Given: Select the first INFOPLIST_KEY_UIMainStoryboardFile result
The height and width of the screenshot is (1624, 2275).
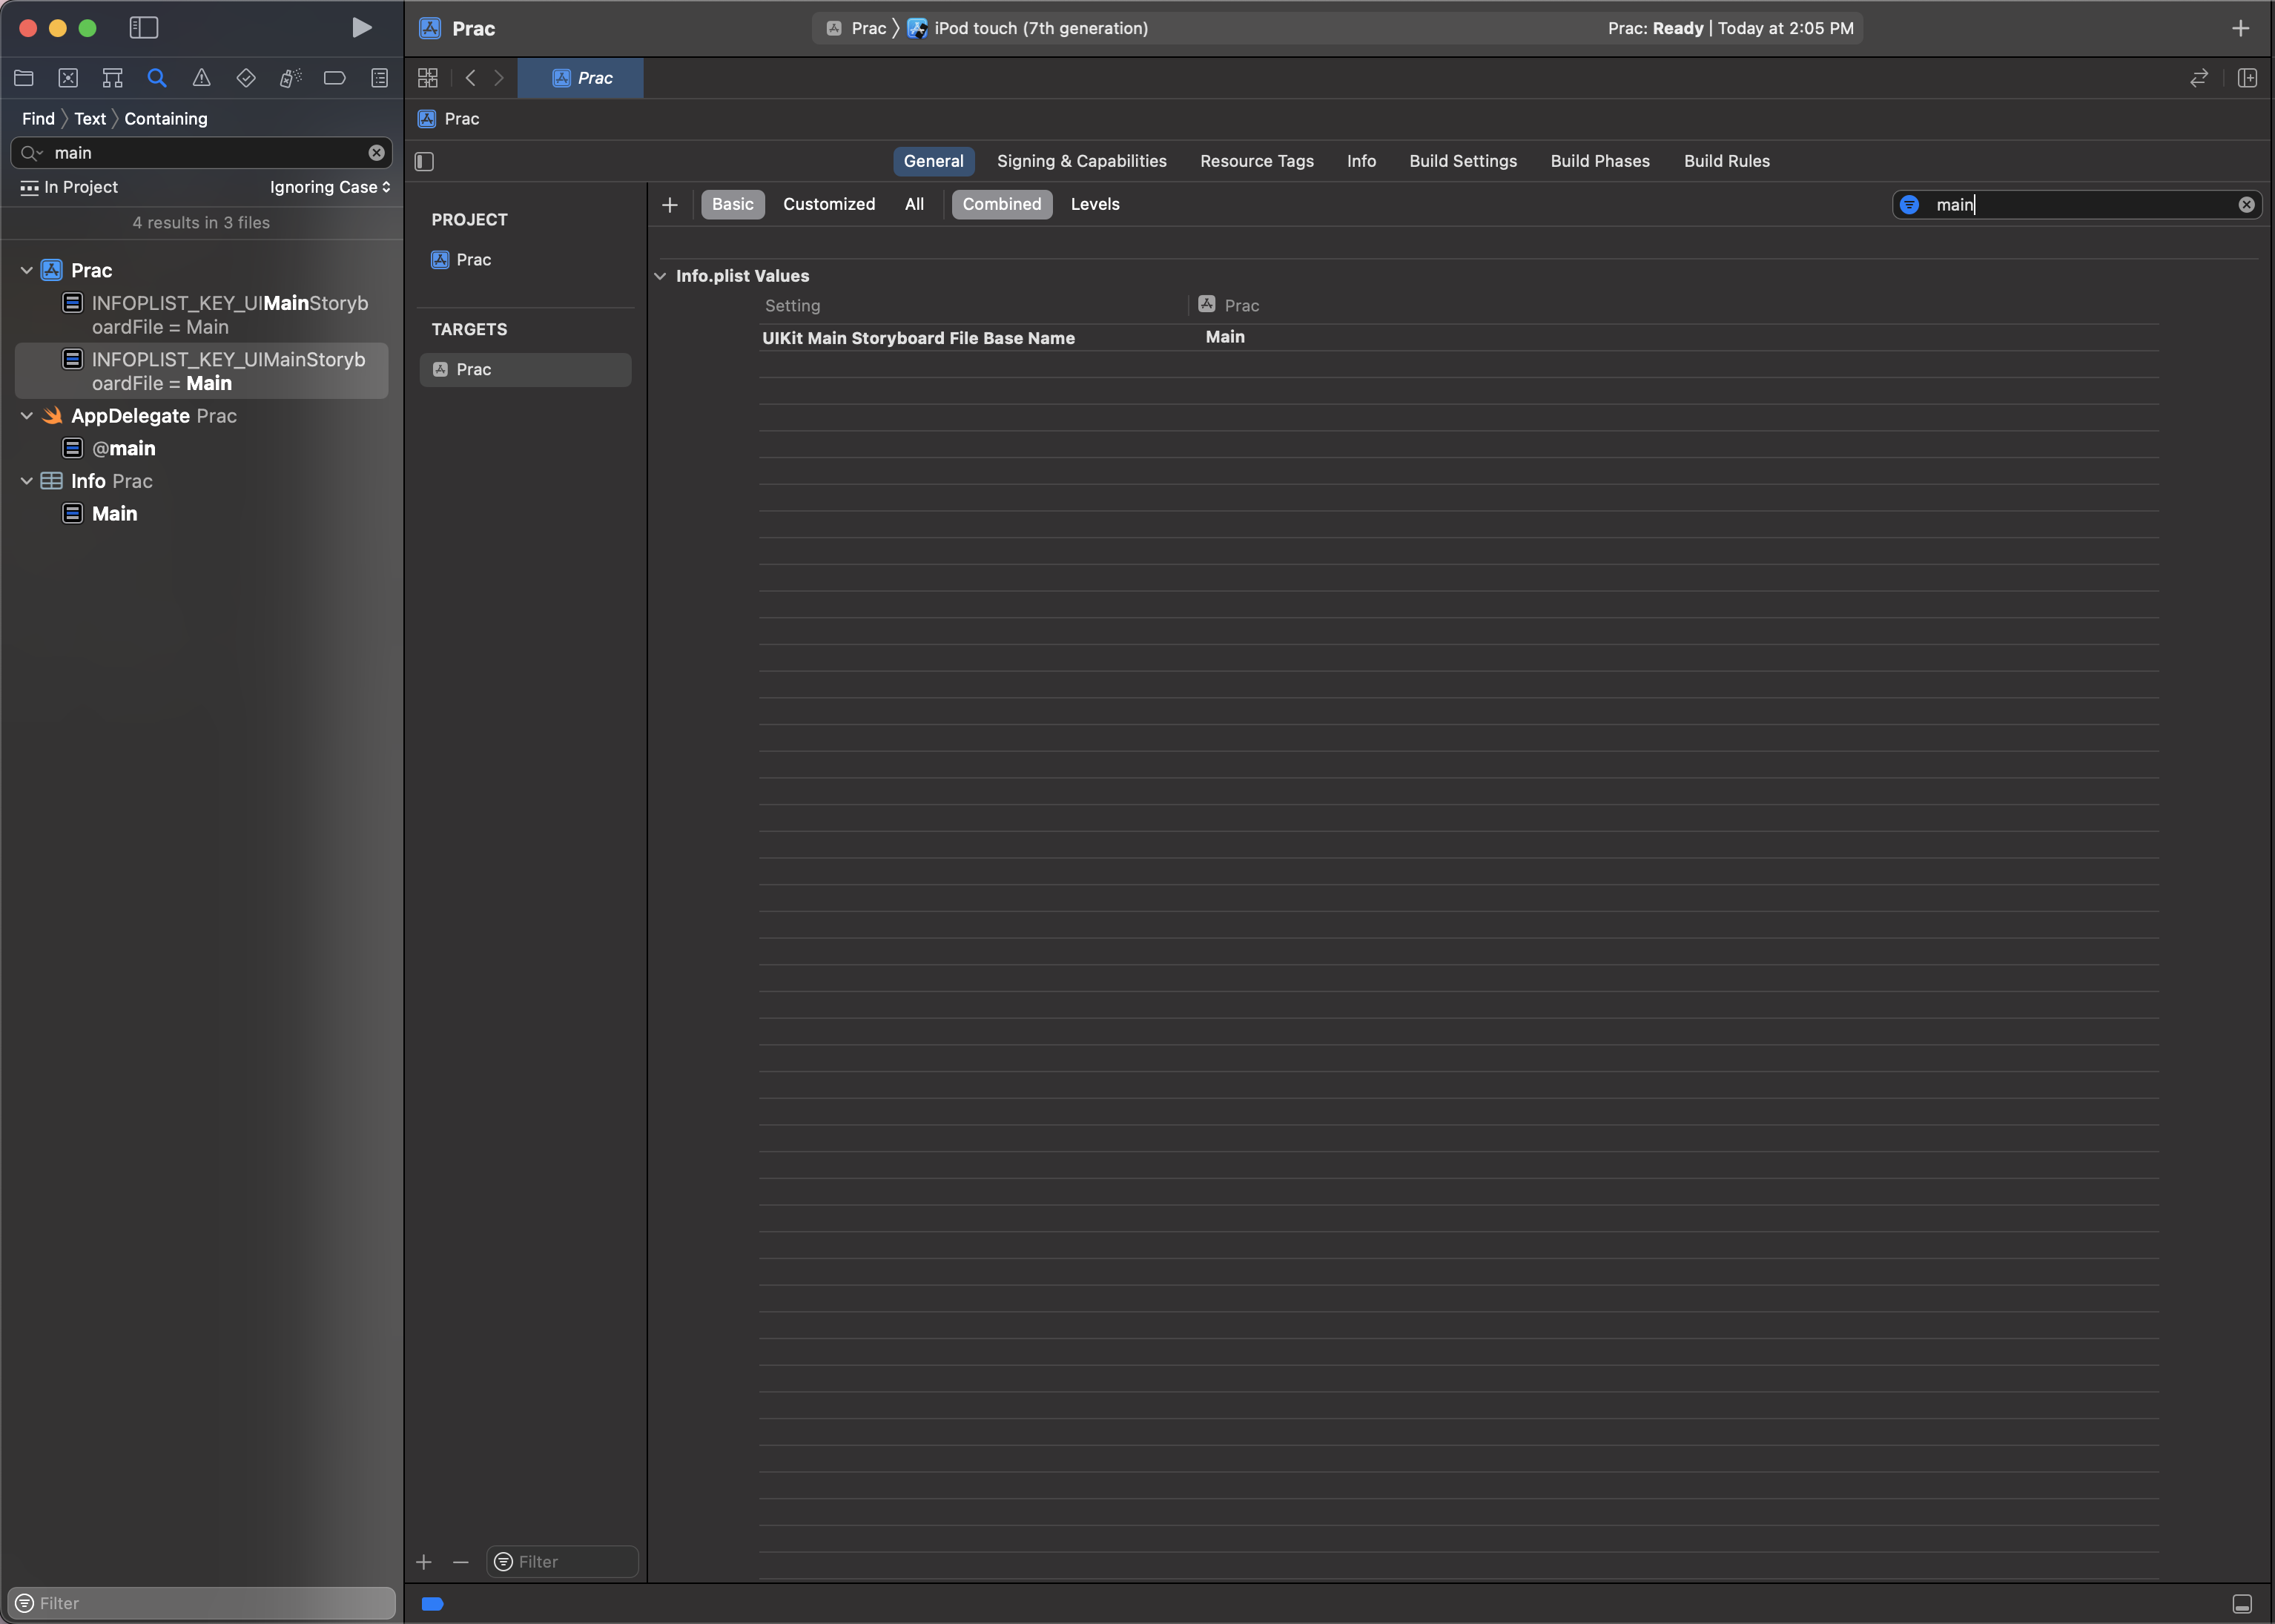Looking at the screenshot, I should click(x=202, y=315).
